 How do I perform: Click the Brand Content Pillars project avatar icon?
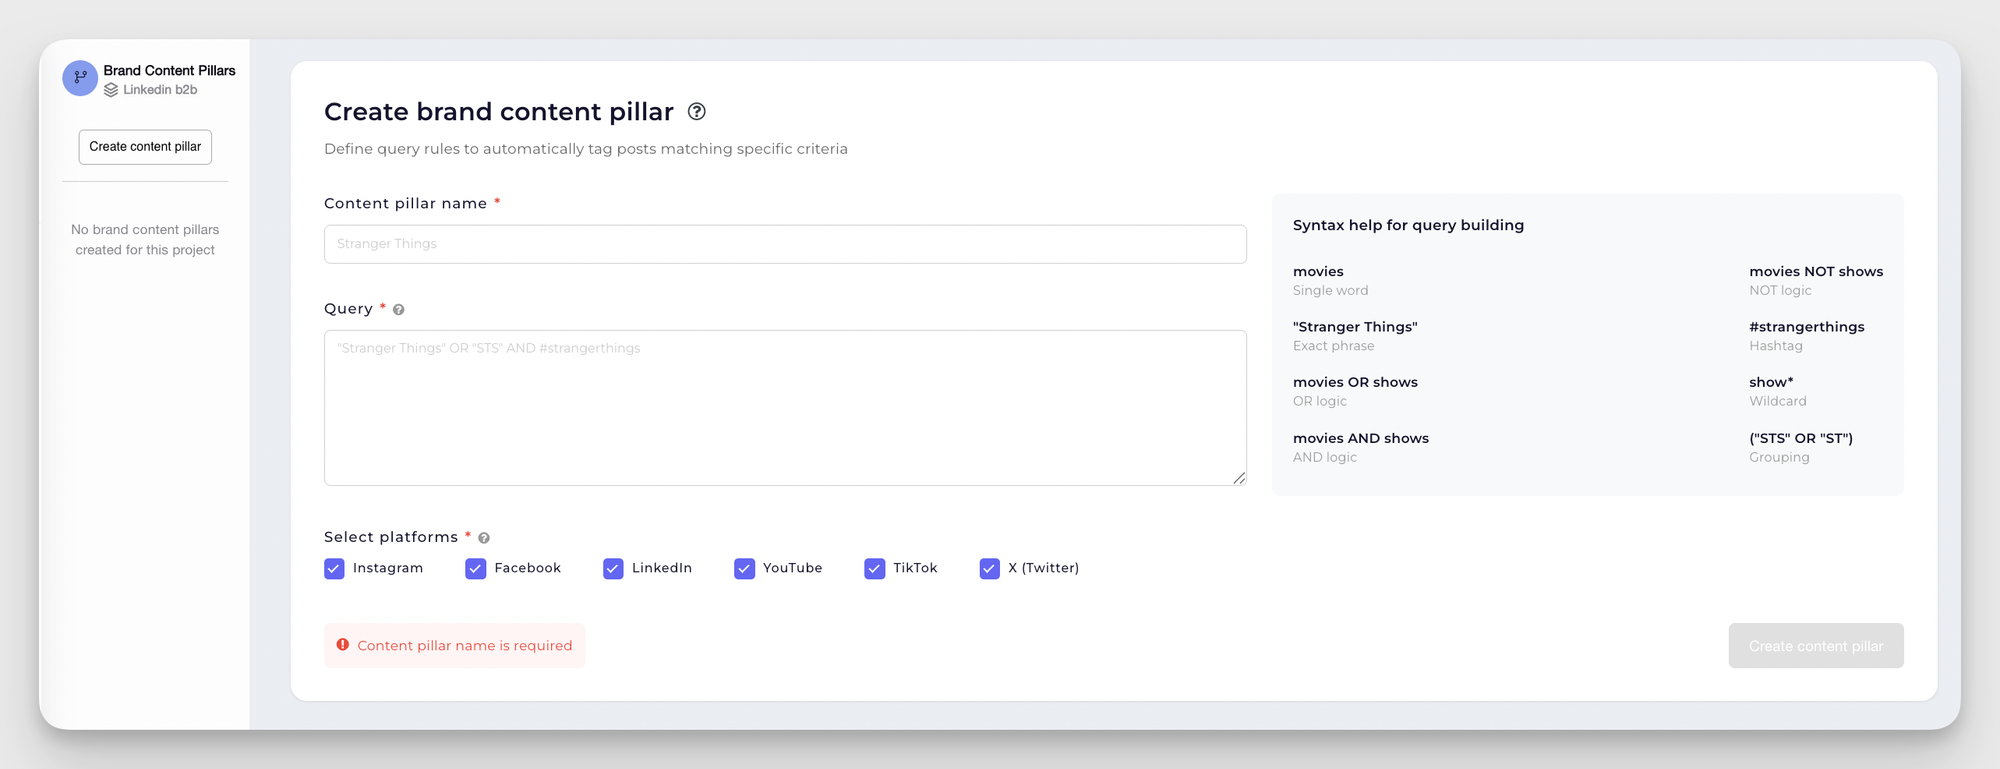pos(80,77)
